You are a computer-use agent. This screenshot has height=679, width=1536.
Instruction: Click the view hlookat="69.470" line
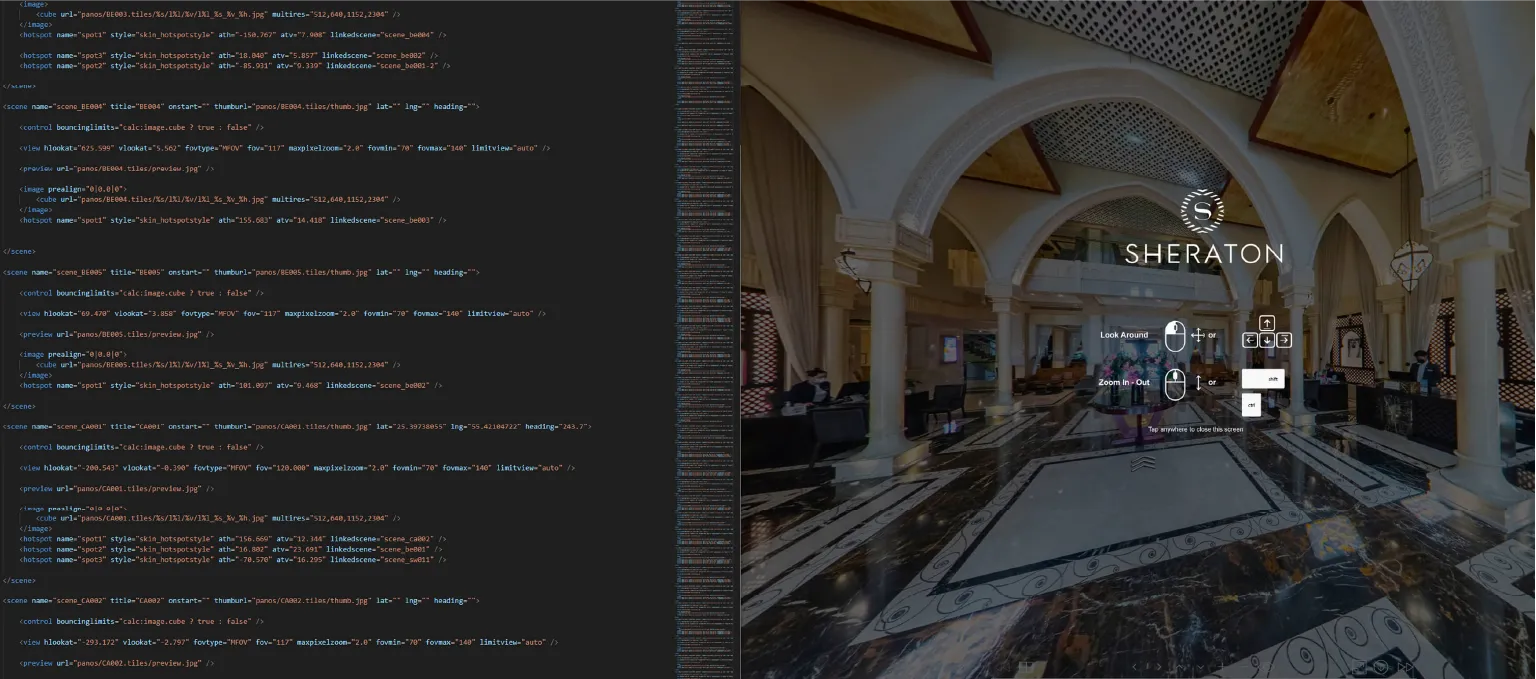[283, 314]
